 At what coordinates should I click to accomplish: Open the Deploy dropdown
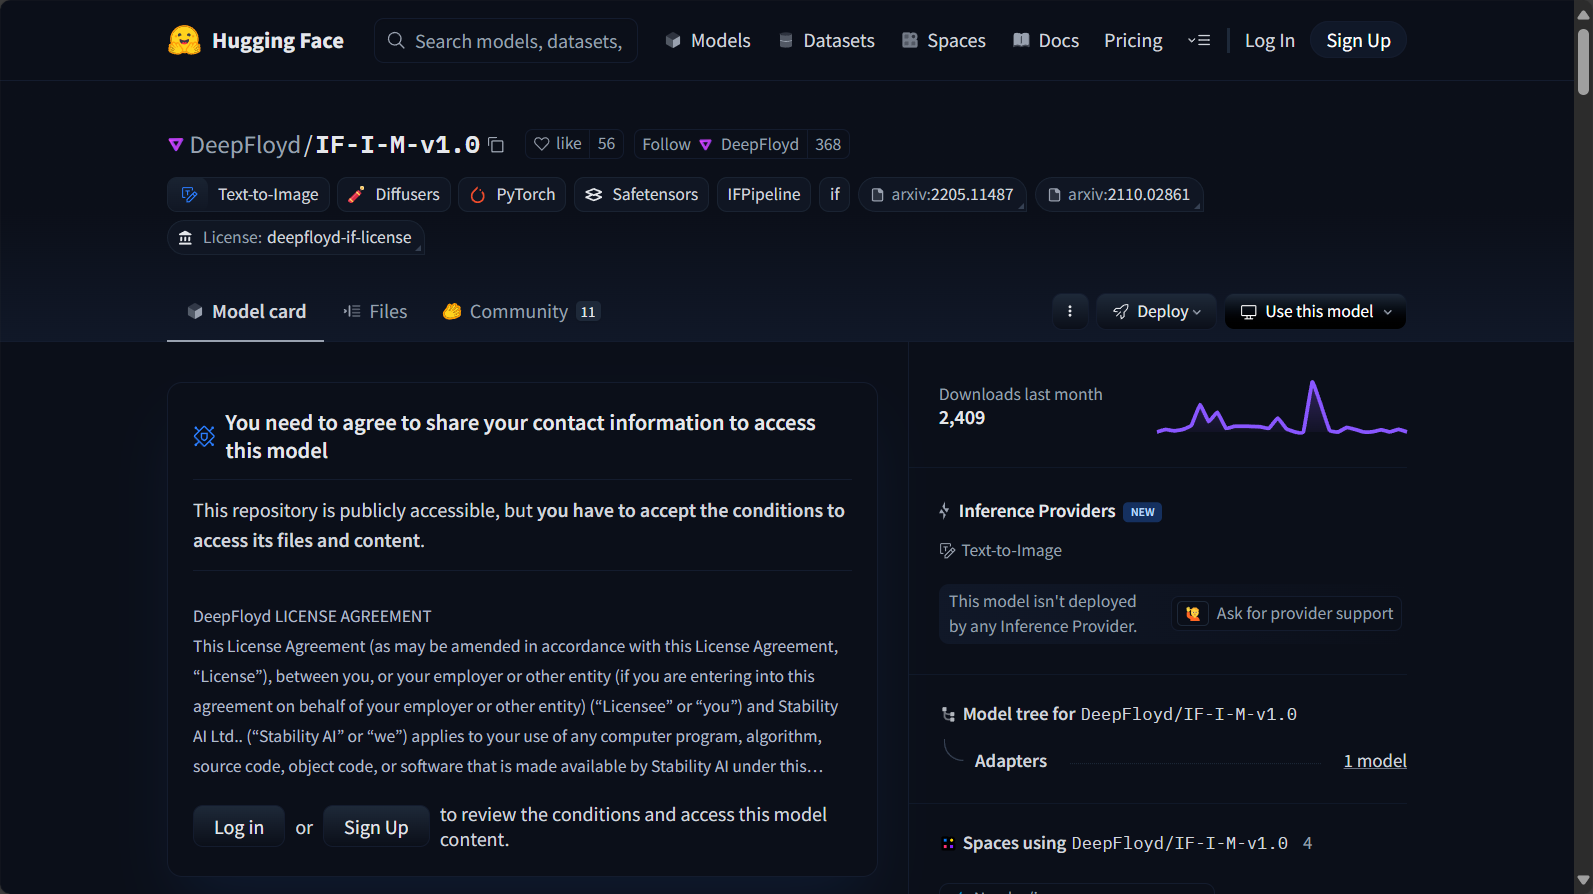click(x=1156, y=312)
